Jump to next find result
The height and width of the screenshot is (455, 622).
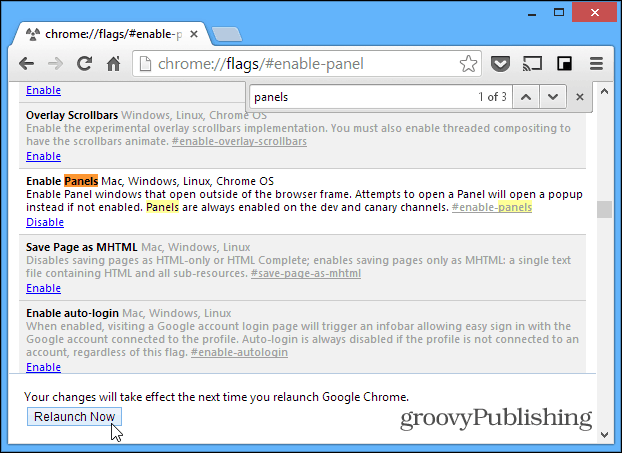tap(553, 97)
